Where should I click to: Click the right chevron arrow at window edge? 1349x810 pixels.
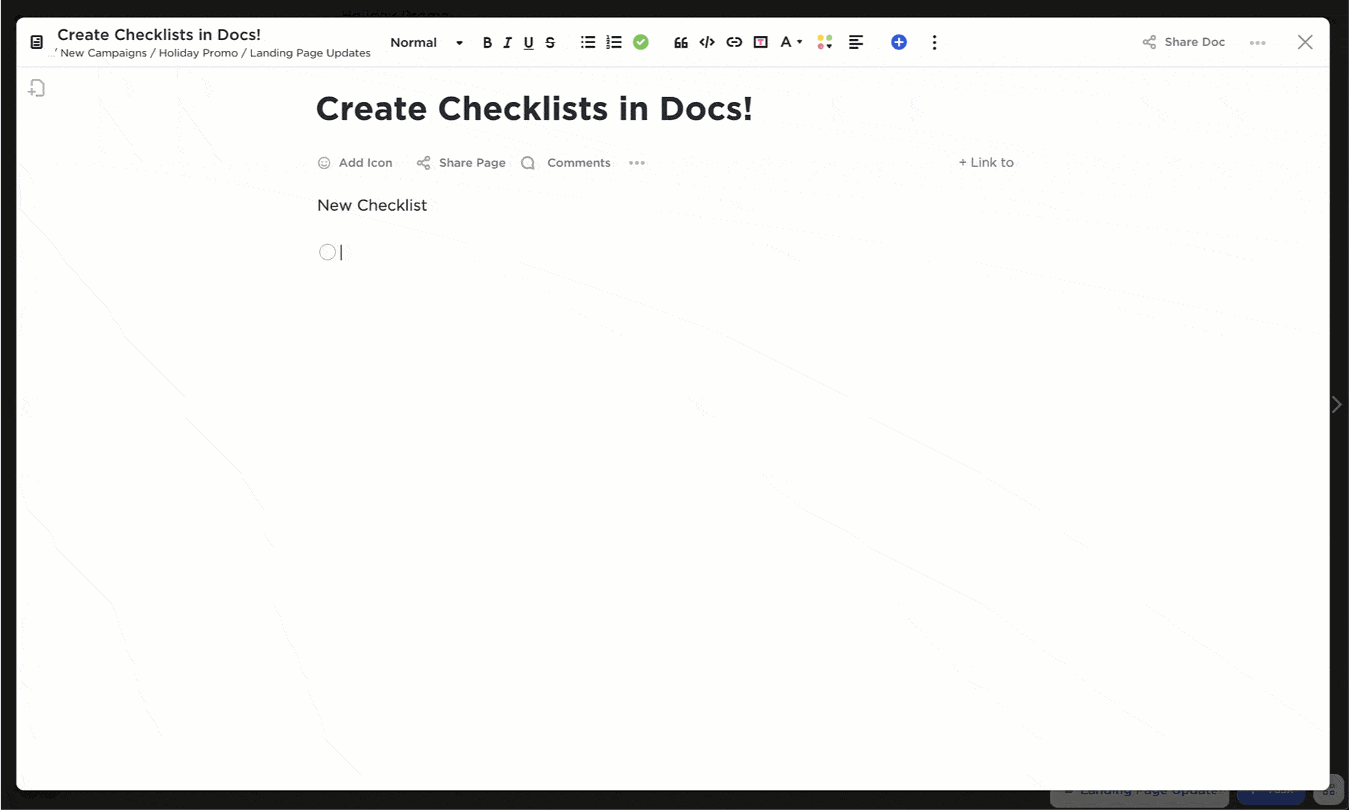(1337, 404)
